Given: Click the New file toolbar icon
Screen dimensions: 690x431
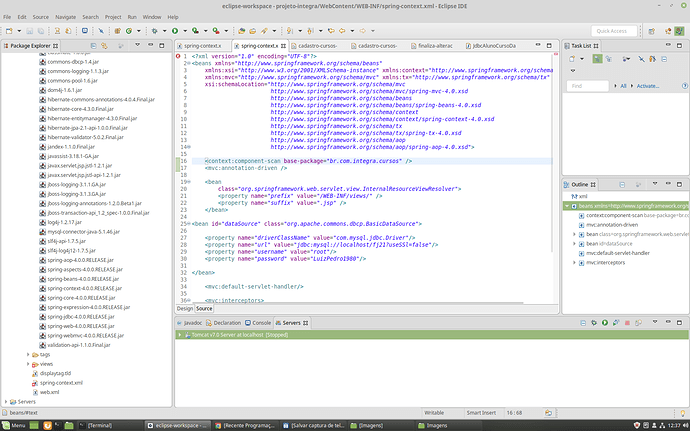Looking at the screenshot, I should coord(9,31).
